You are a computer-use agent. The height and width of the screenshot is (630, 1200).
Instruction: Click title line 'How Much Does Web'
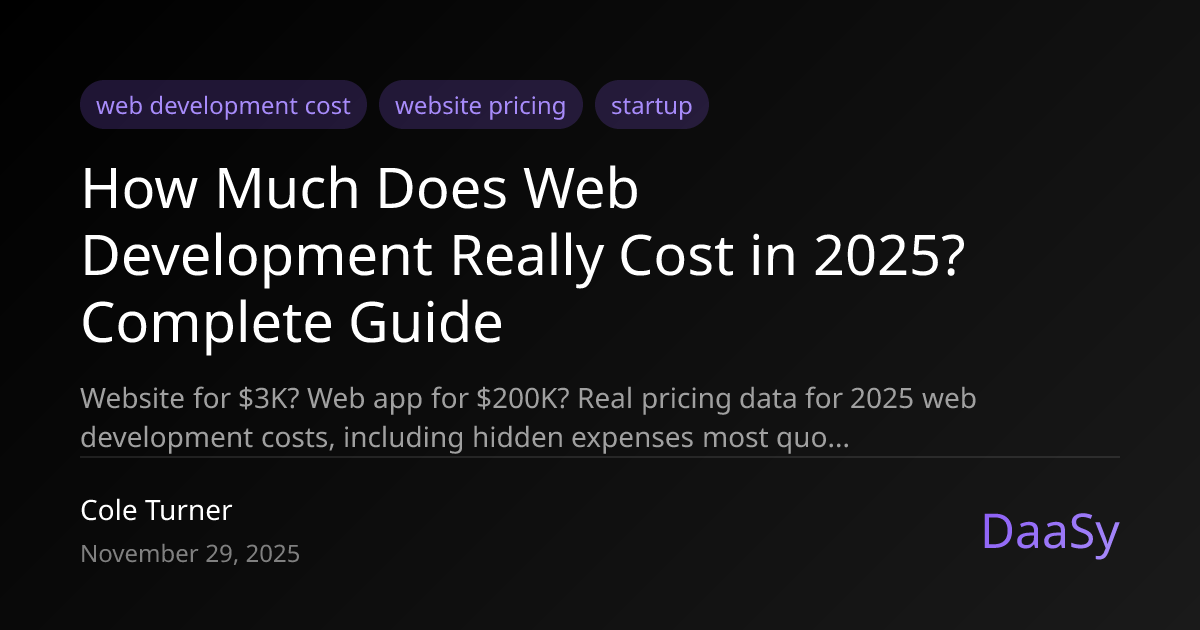point(360,190)
